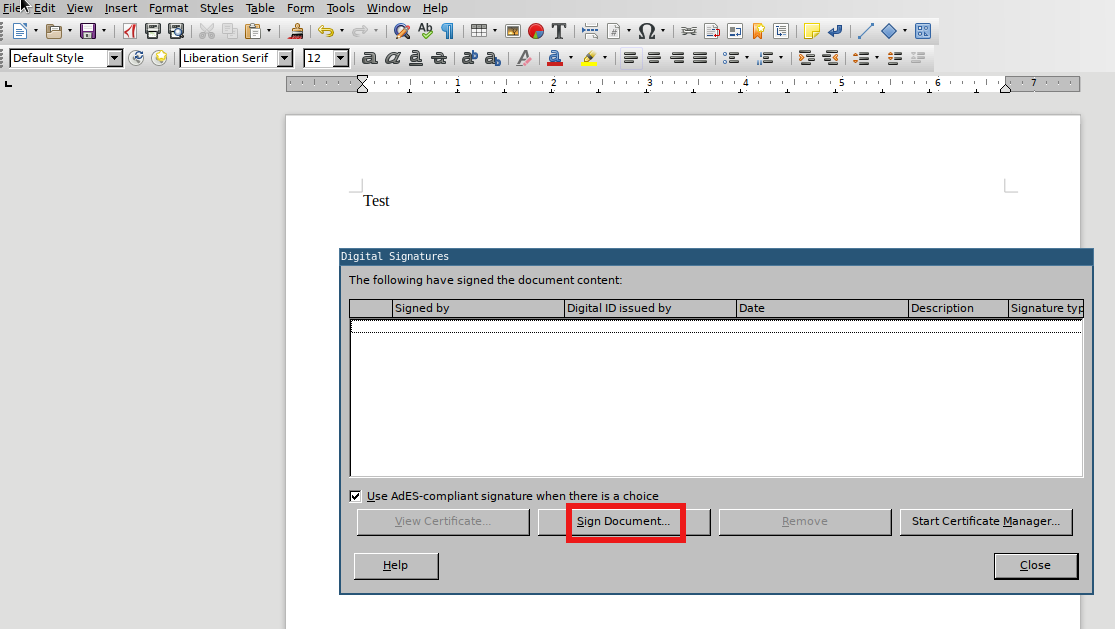
Task: Close the Digital Signatures dialog
Action: click(x=1035, y=566)
